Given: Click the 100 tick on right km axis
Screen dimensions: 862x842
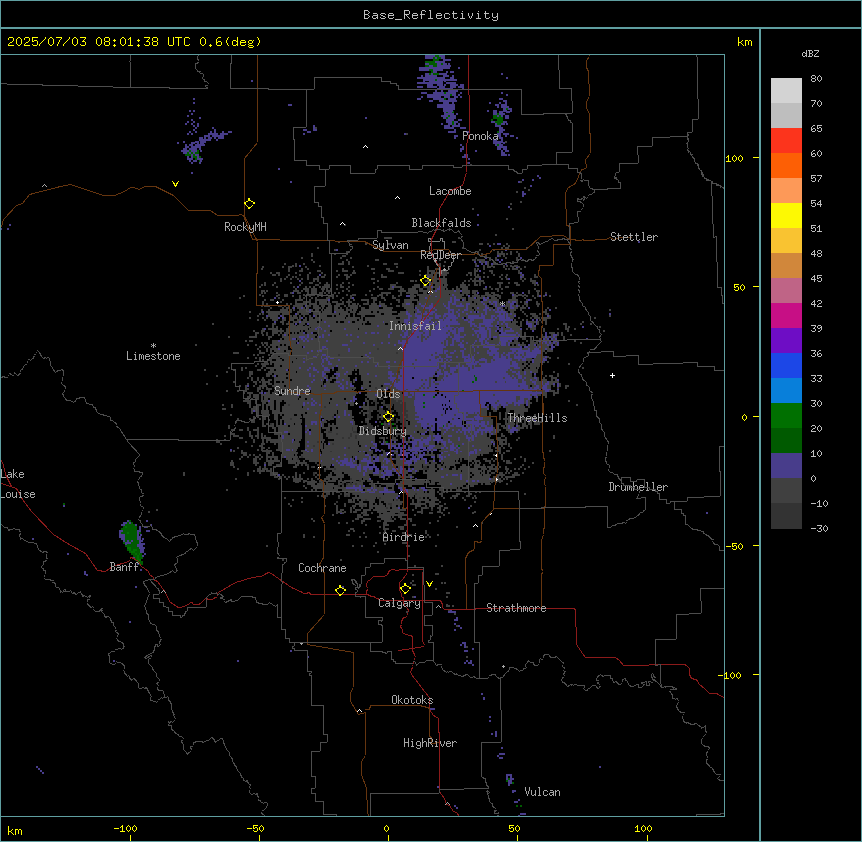Looking at the screenshot, I should pyautogui.click(x=734, y=158).
